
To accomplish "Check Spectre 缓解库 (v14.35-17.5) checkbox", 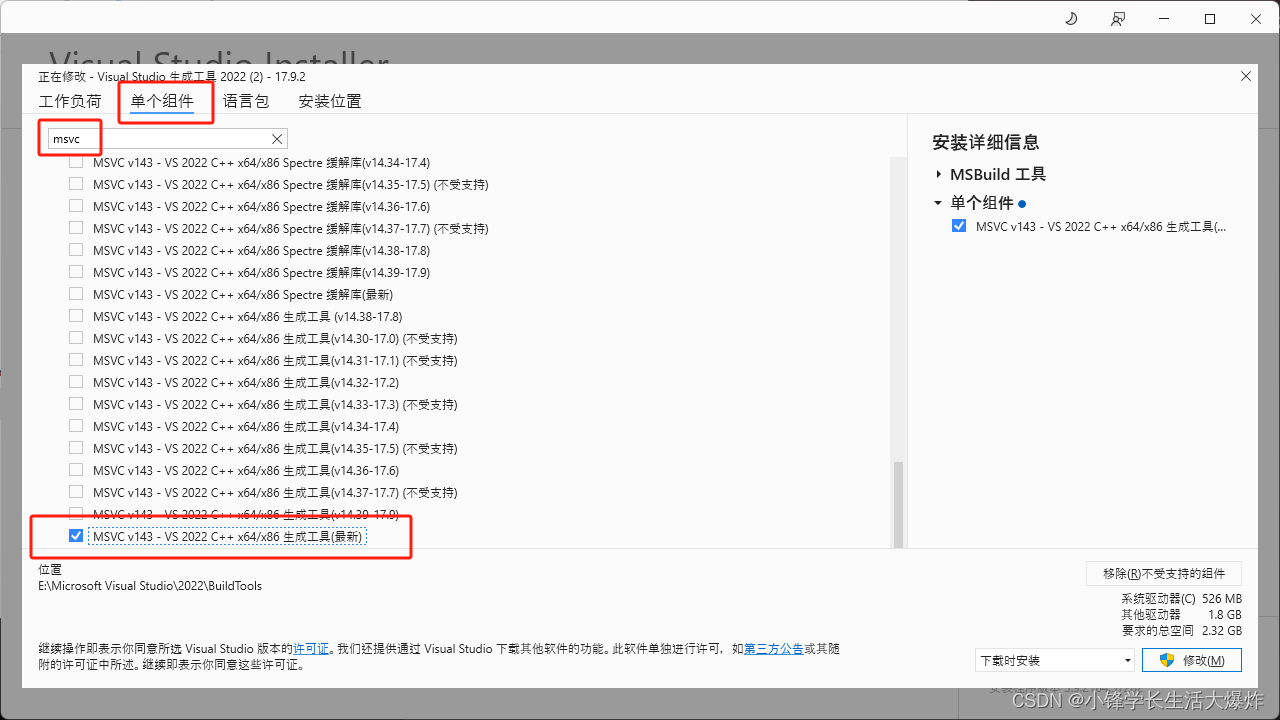I will coord(76,184).
